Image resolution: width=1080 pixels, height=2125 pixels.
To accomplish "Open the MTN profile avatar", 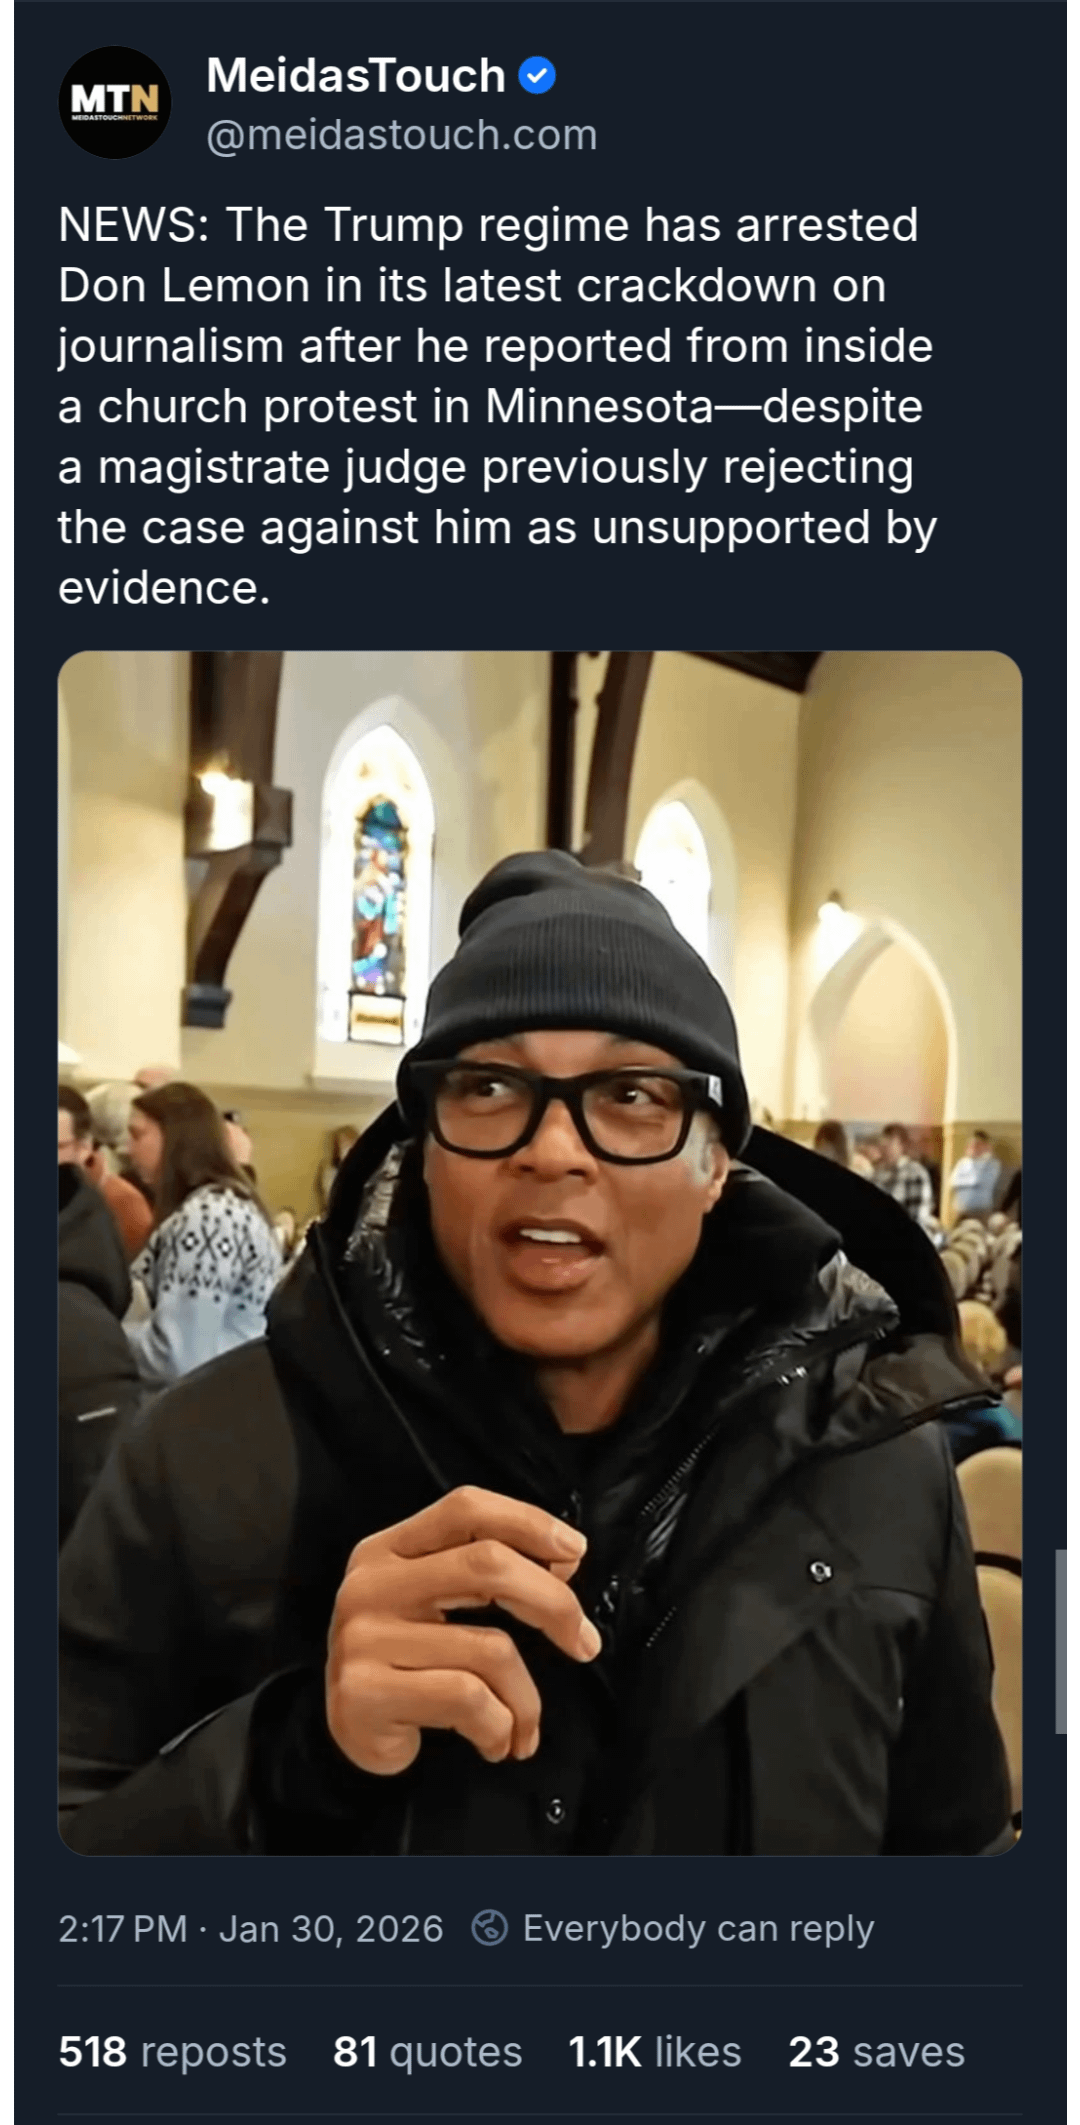I will [115, 102].
